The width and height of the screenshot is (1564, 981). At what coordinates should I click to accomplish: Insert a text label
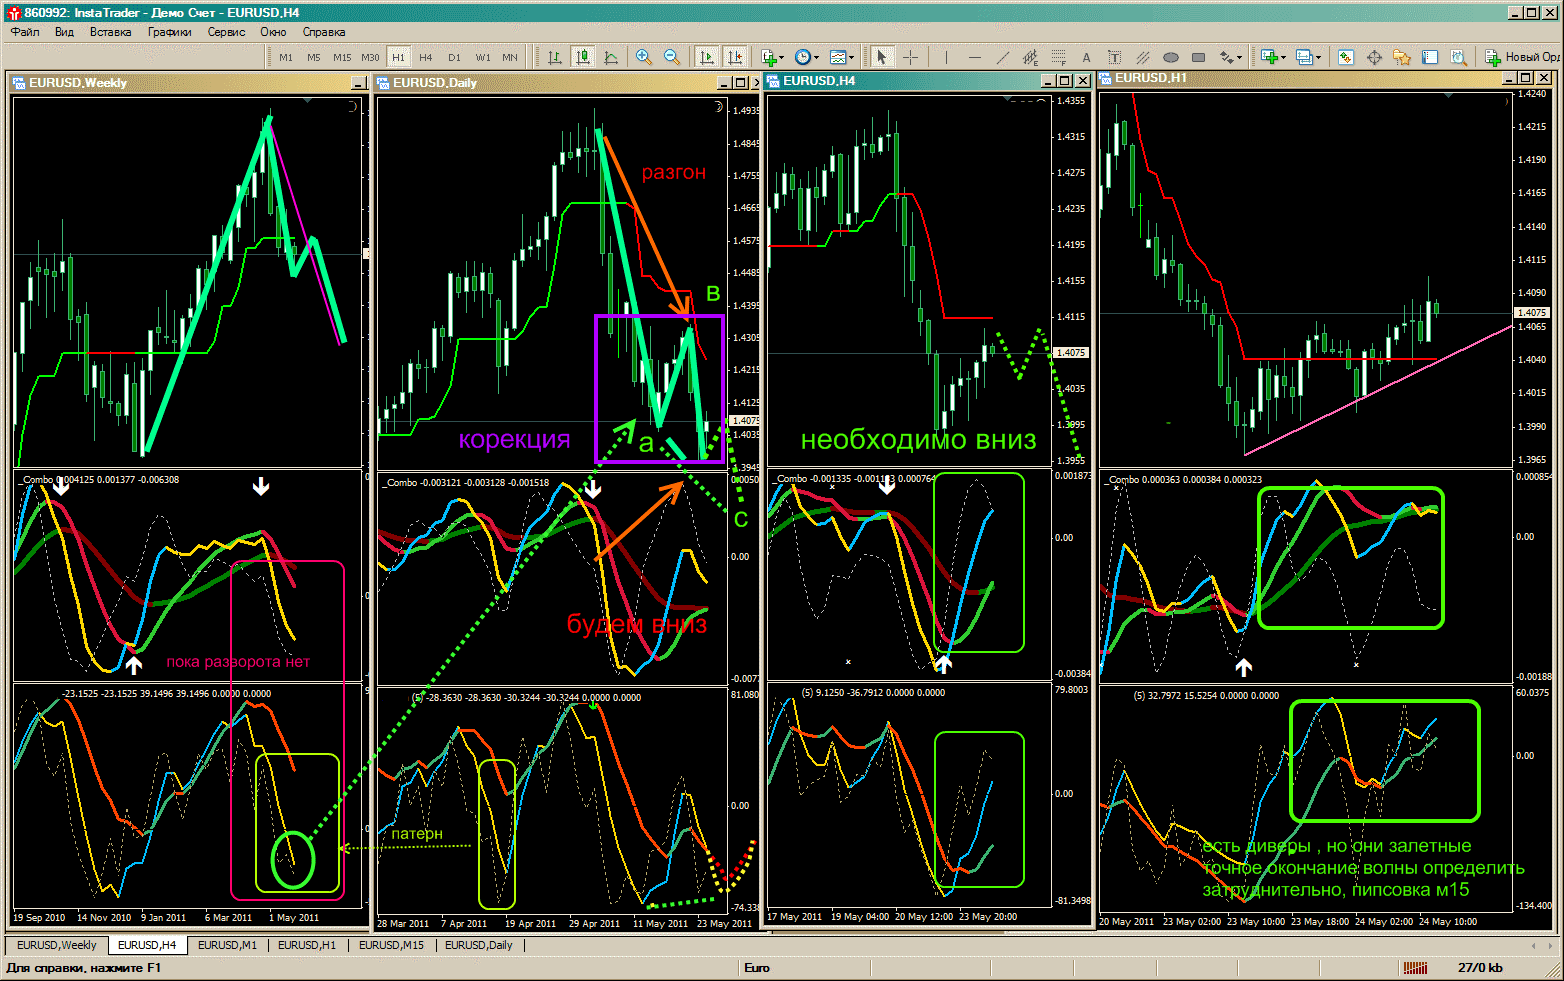click(x=1114, y=57)
